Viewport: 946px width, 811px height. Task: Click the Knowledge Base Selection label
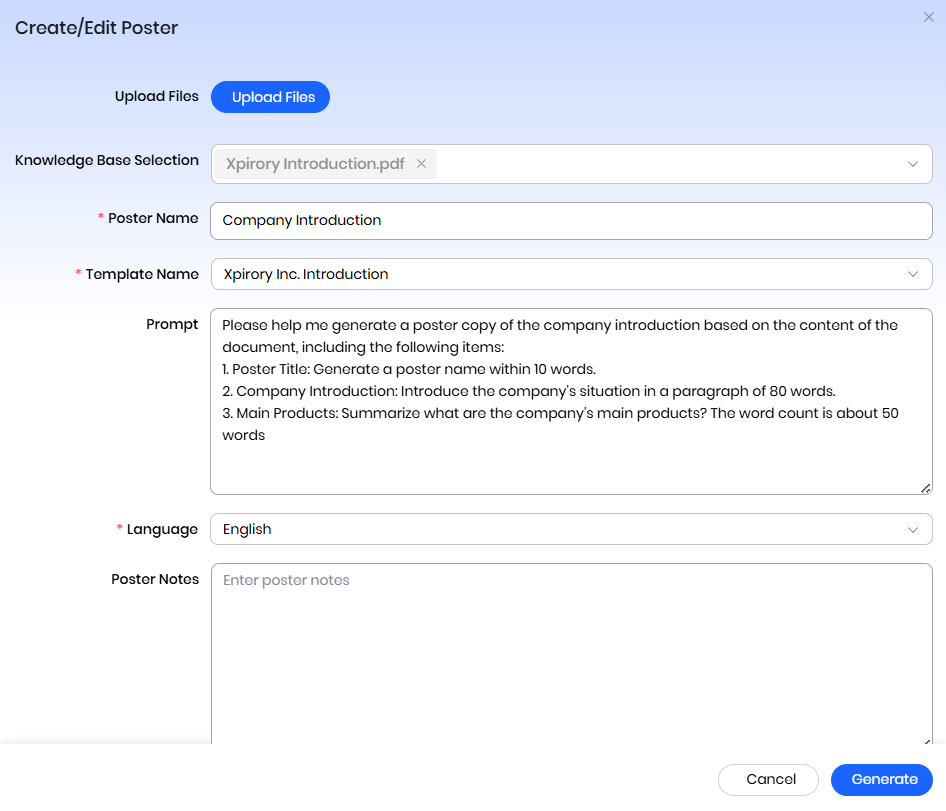[107, 160]
